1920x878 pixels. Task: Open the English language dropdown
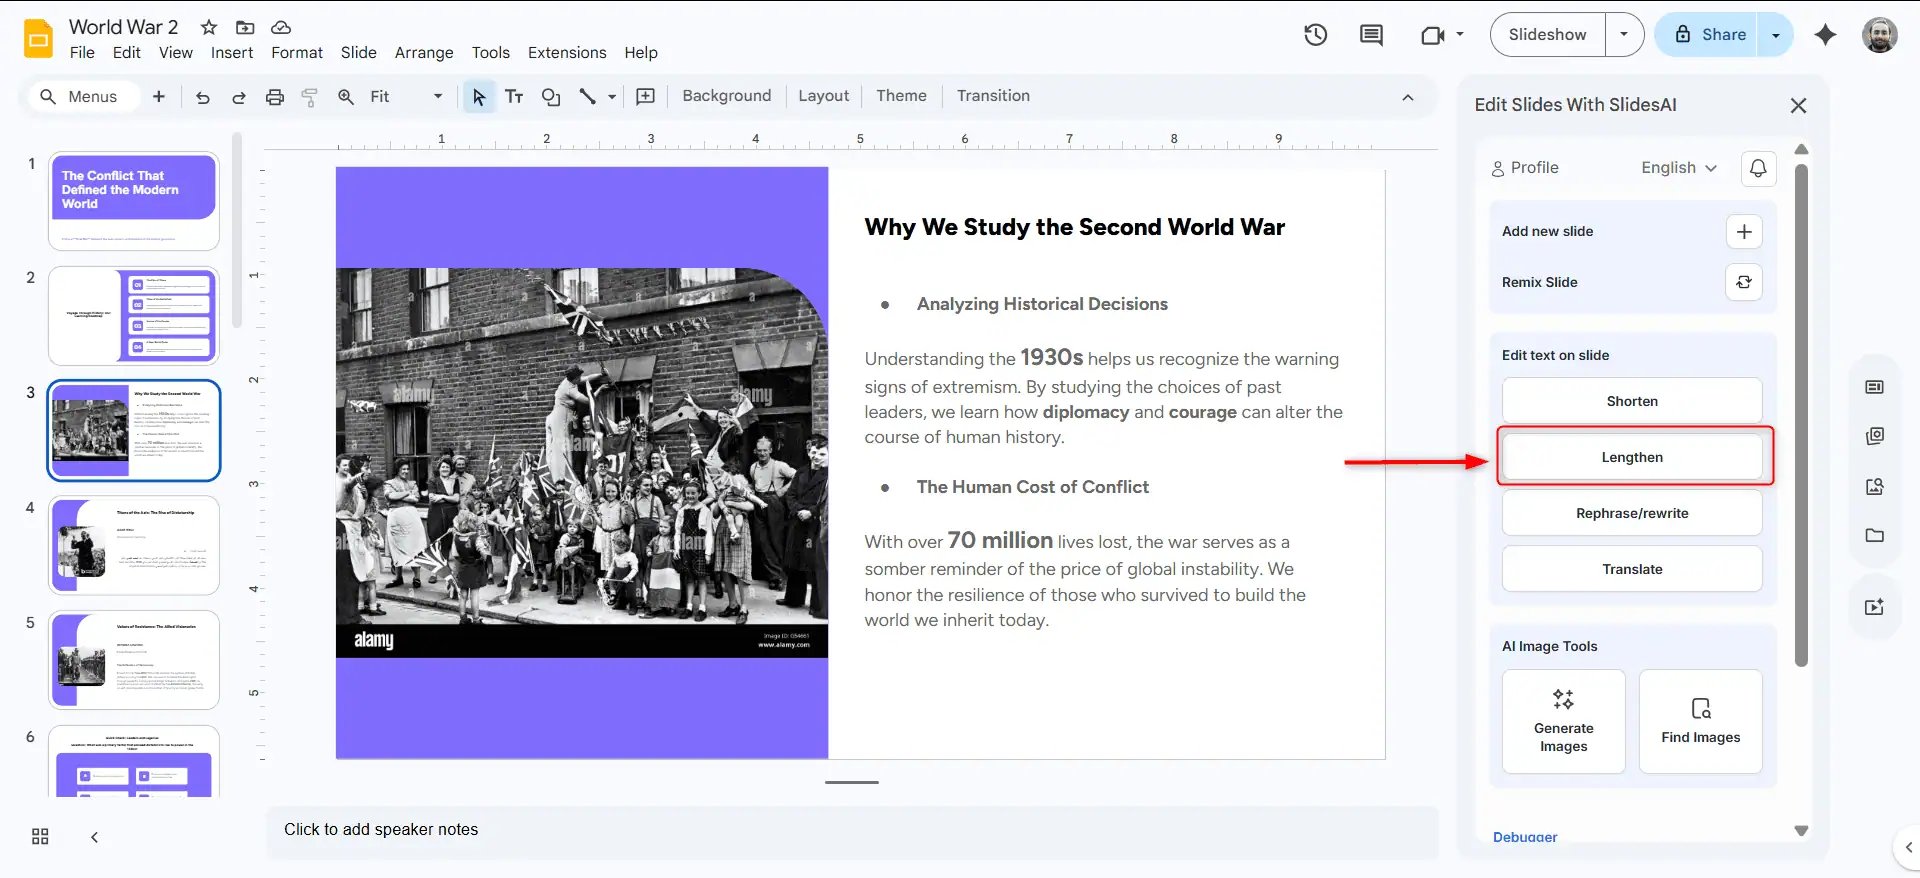pos(1678,168)
